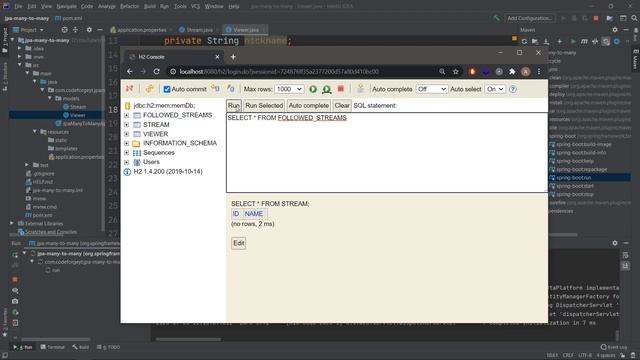Expand the STREAM table node

[x=127, y=124]
